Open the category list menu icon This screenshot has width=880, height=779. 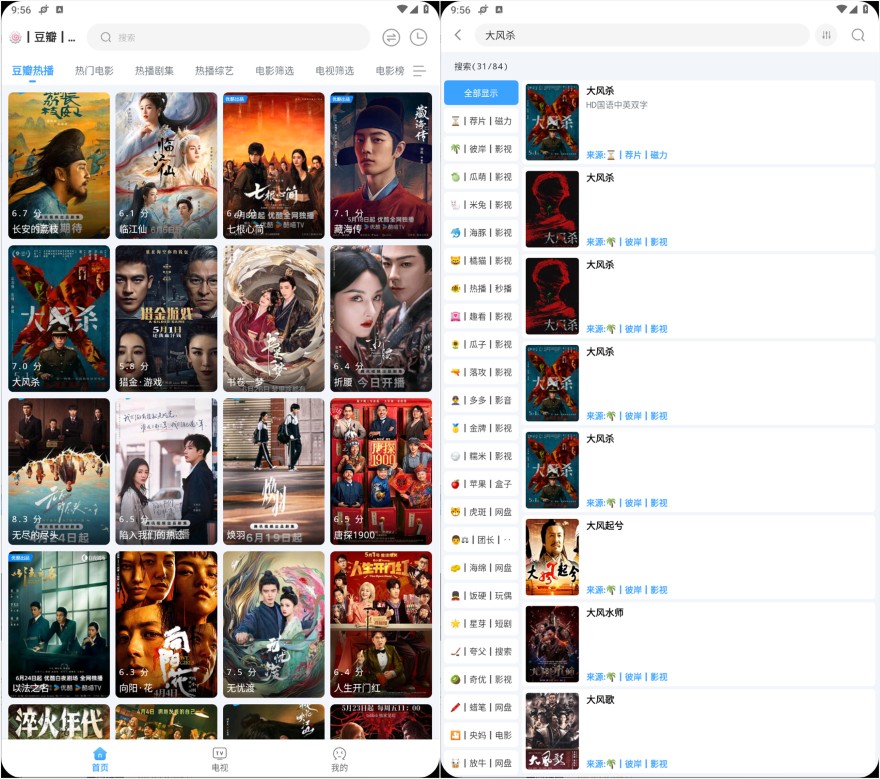[x=419, y=71]
